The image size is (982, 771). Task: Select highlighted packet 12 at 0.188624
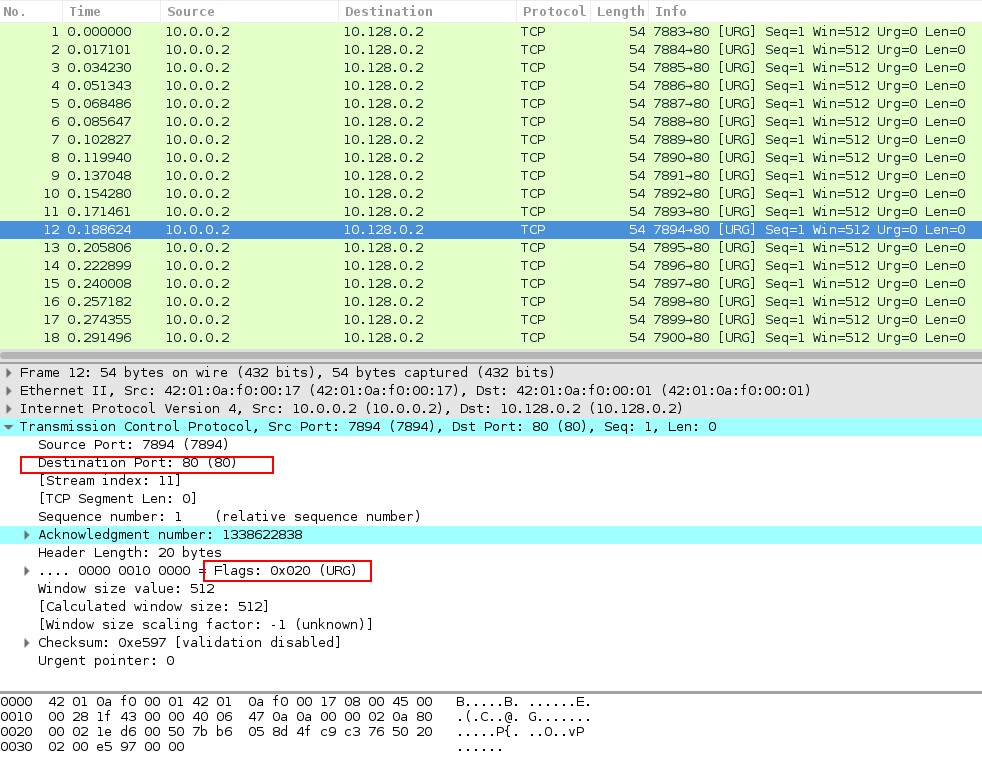491,230
